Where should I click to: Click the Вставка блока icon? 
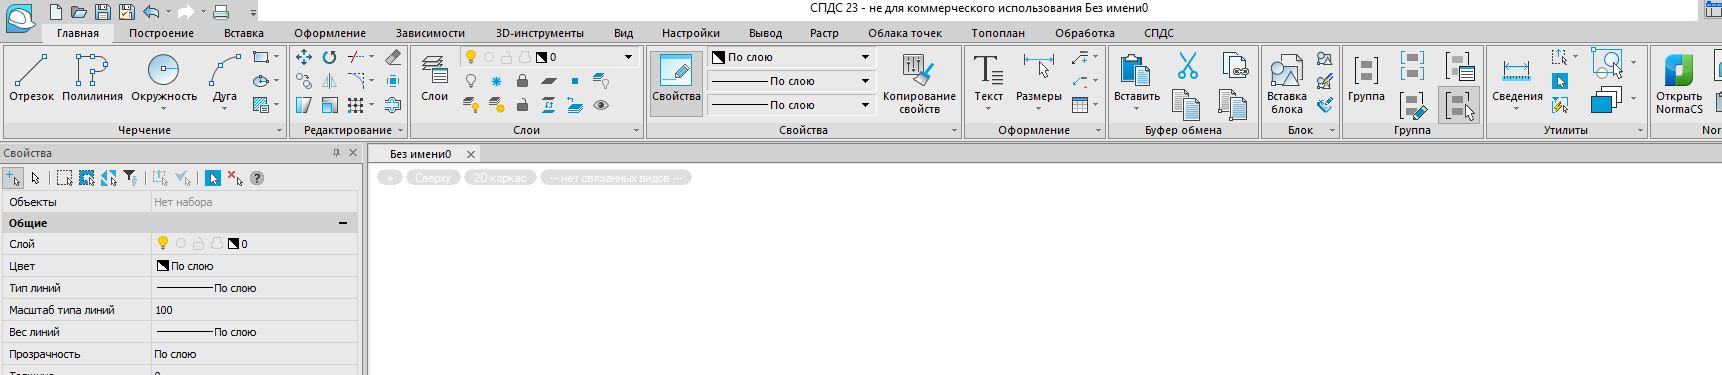click(1286, 84)
